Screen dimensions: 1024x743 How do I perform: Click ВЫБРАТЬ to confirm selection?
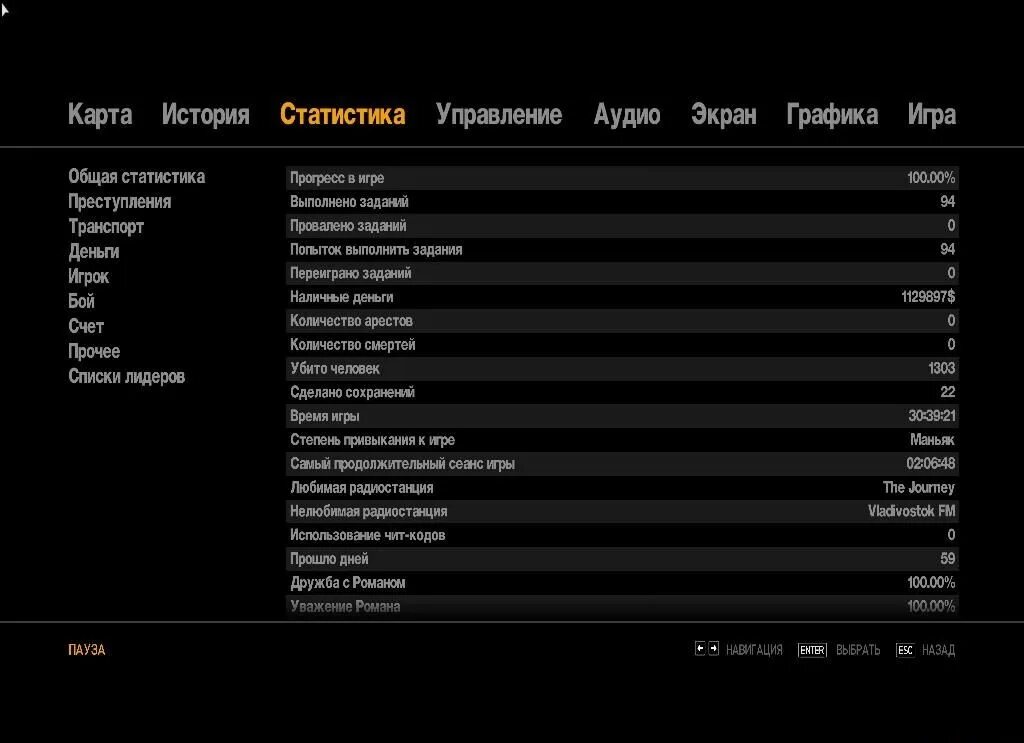point(858,650)
